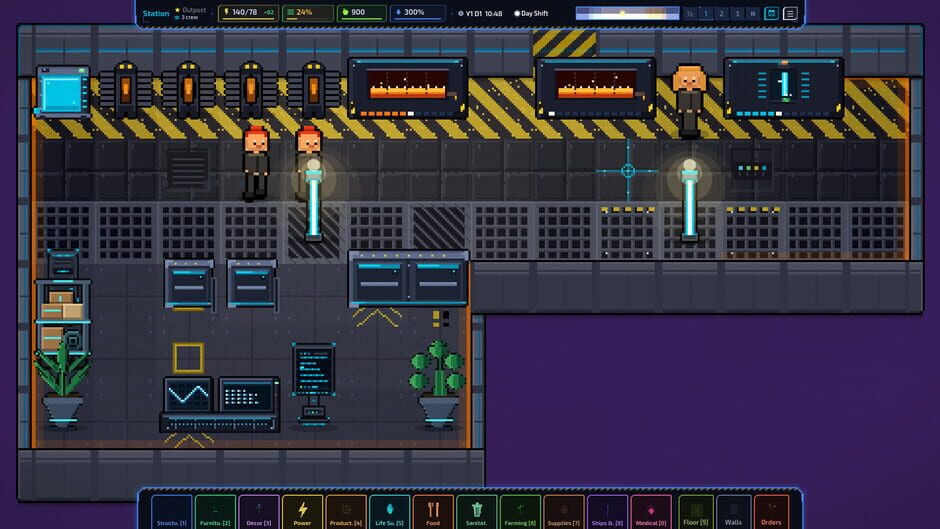Select the blond crew member
Viewport: 940px width, 529px height.
[x=689, y=101]
